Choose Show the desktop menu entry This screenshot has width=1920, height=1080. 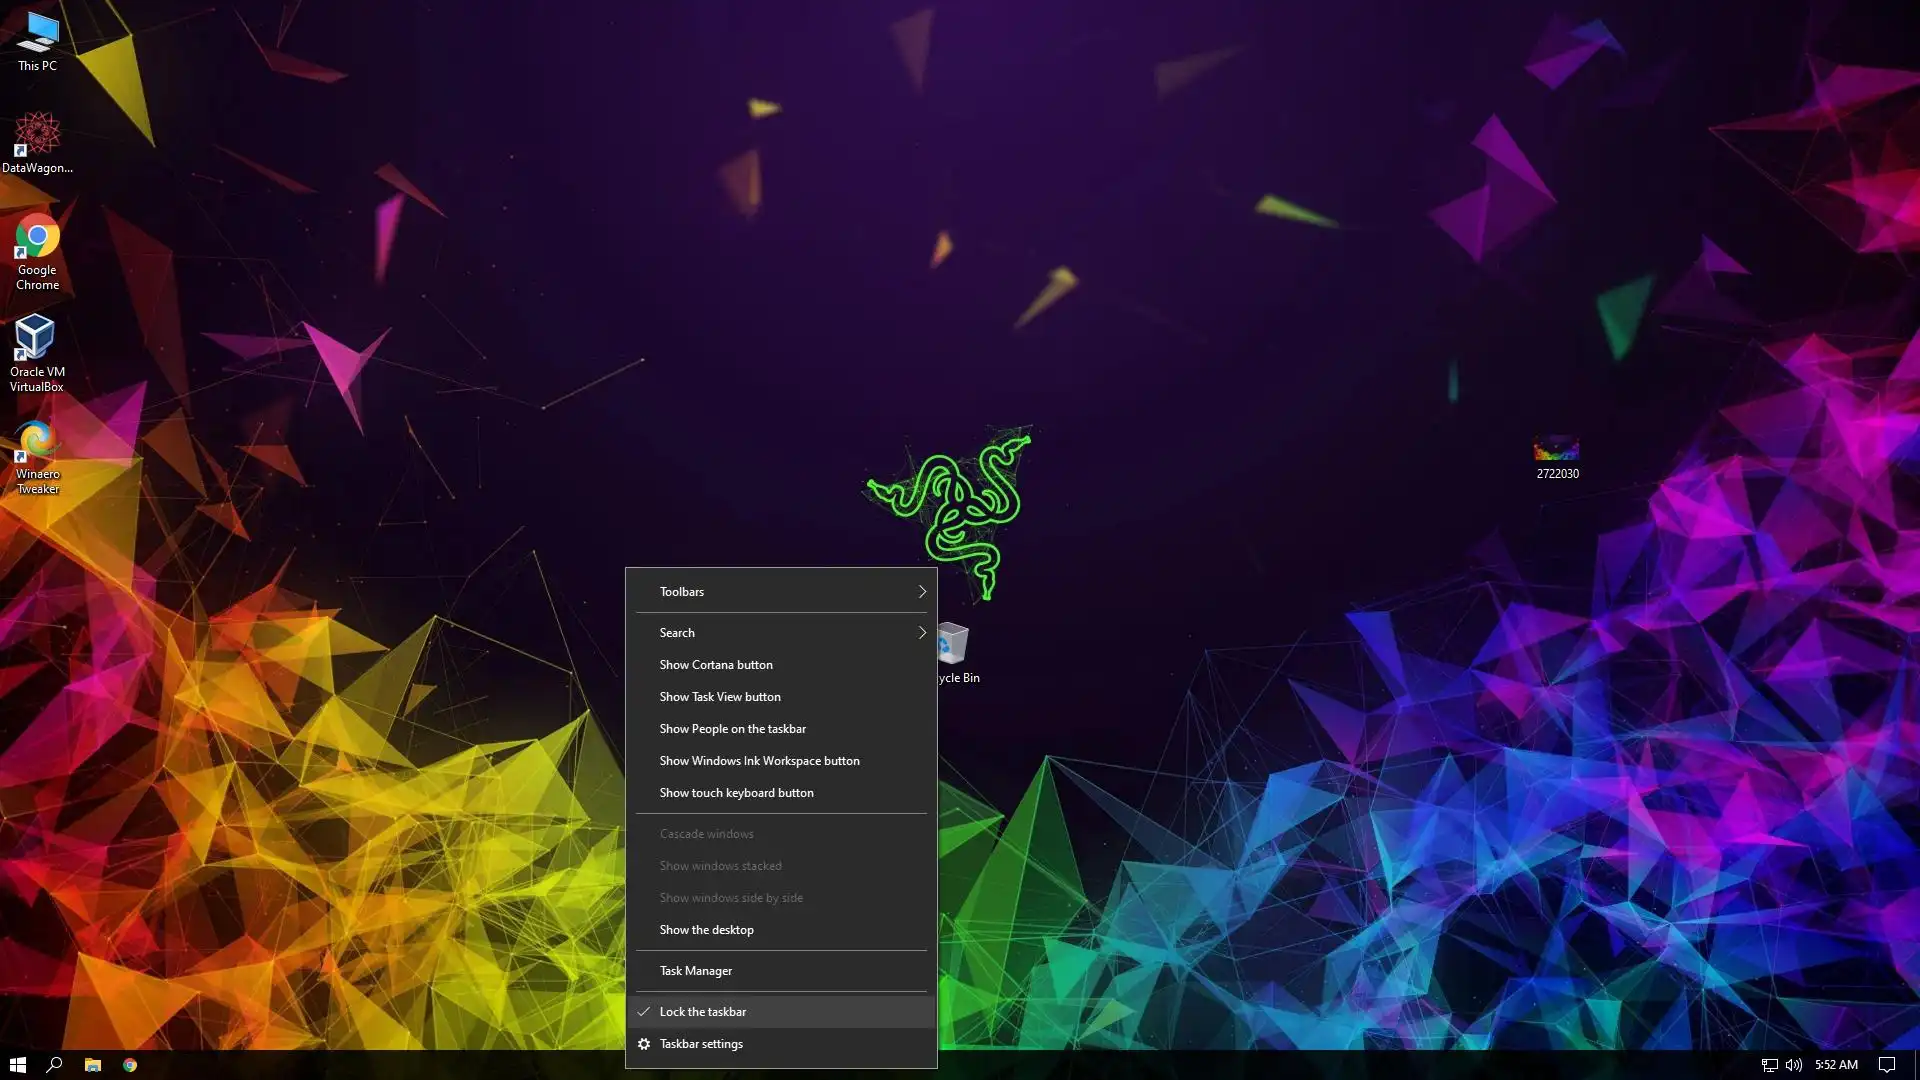tap(706, 929)
